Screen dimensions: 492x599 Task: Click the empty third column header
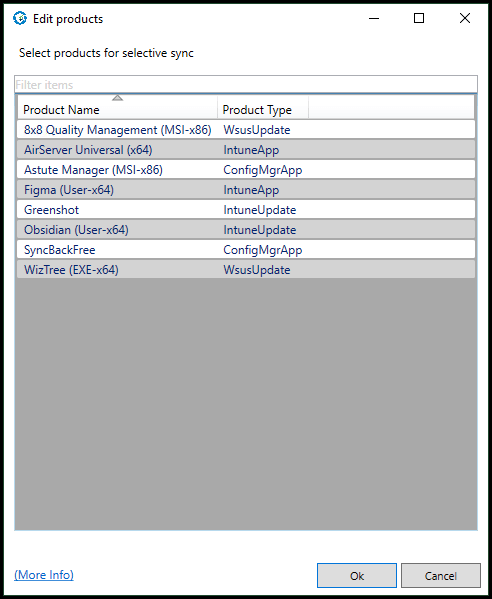click(x=391, y=110)
